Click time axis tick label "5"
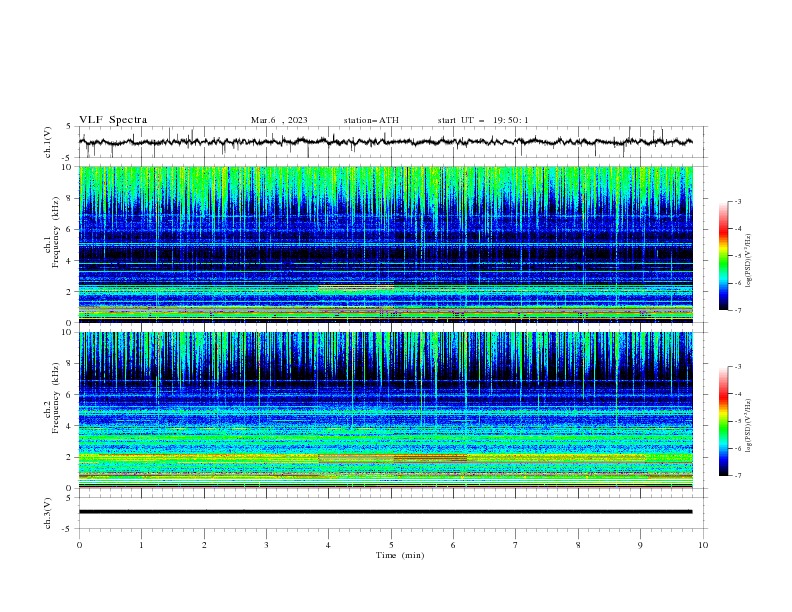Viewport: 792px width, 612px height. [391, 545]
